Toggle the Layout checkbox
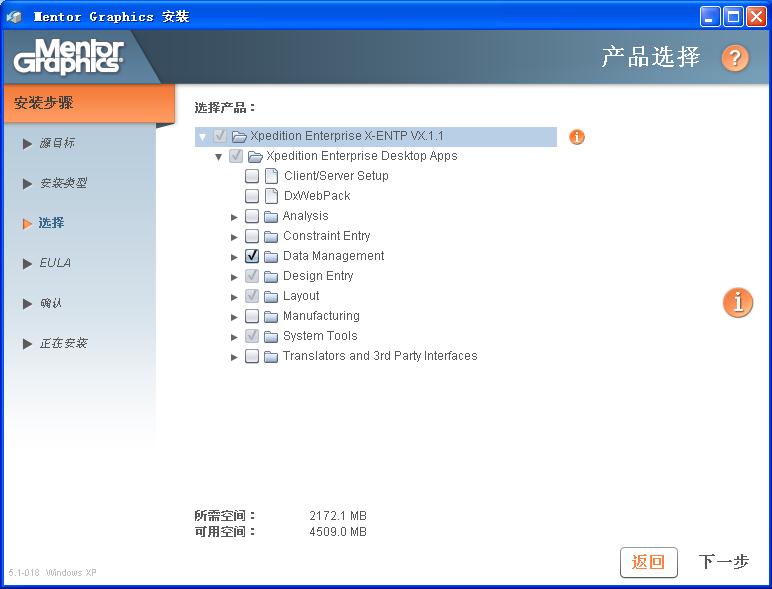 click(252, 295)
